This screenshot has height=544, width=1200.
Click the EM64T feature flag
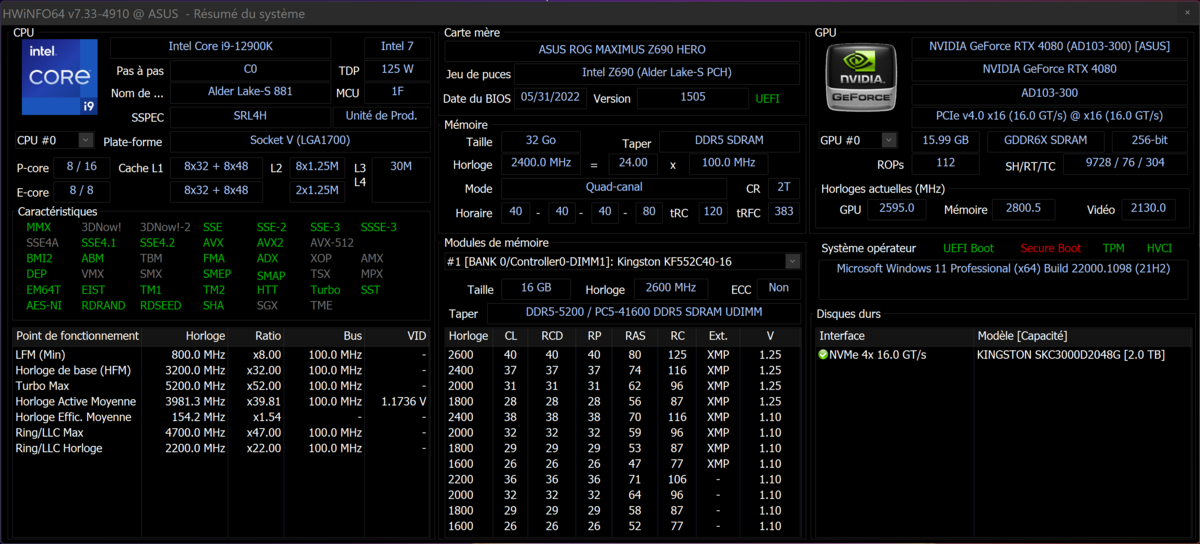43,290
